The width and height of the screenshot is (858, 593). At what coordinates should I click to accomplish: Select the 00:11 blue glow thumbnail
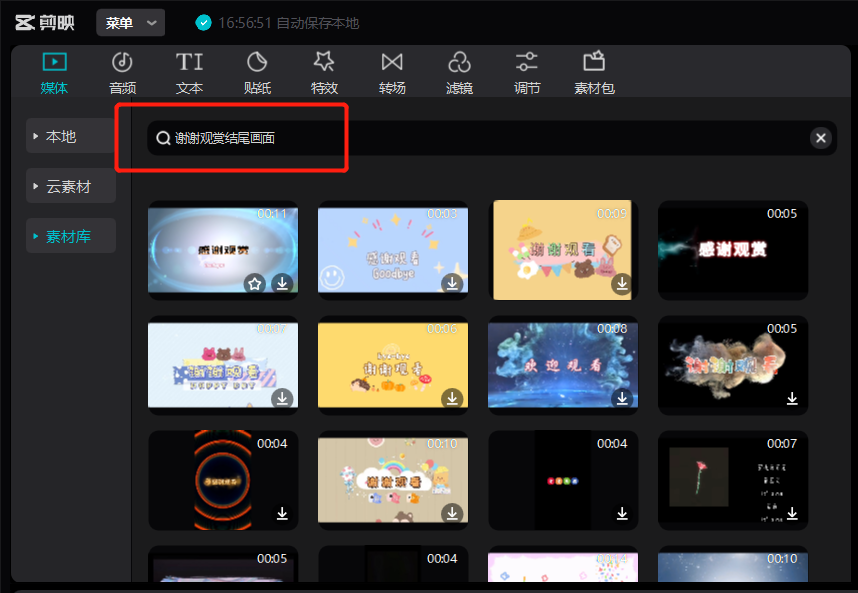point(223,250)
